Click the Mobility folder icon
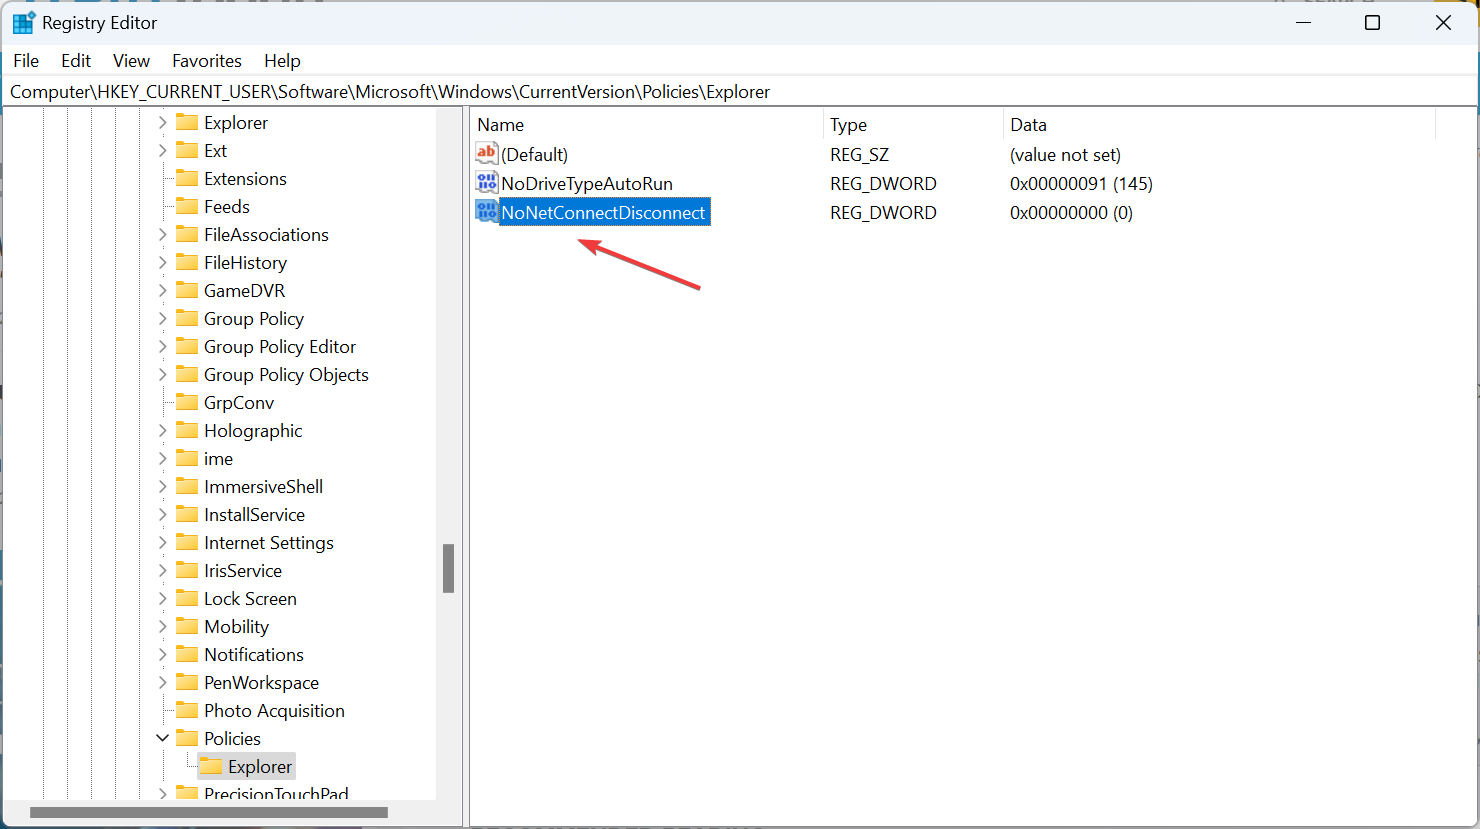This screenshot has height=829, width=1480. pos(187,626)
